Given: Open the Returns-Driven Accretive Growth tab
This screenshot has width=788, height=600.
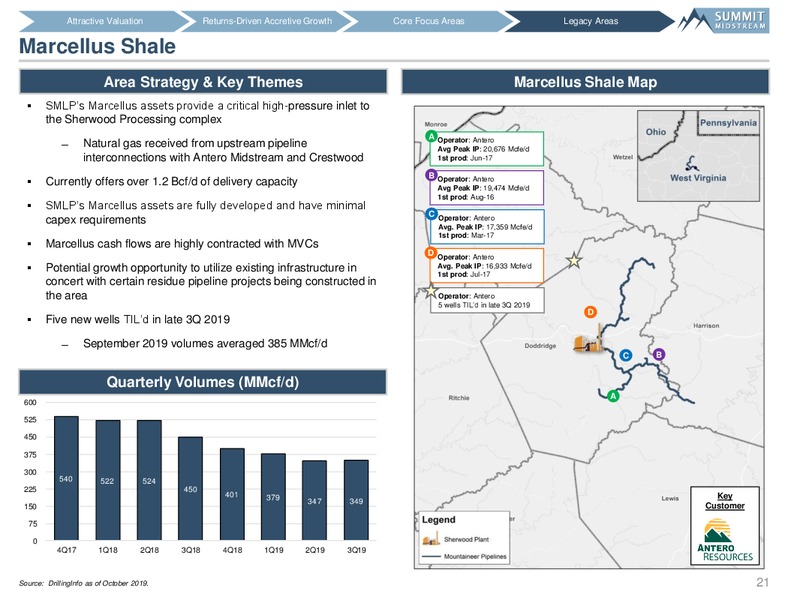Looking at the screenshot, I should [267, 21].
